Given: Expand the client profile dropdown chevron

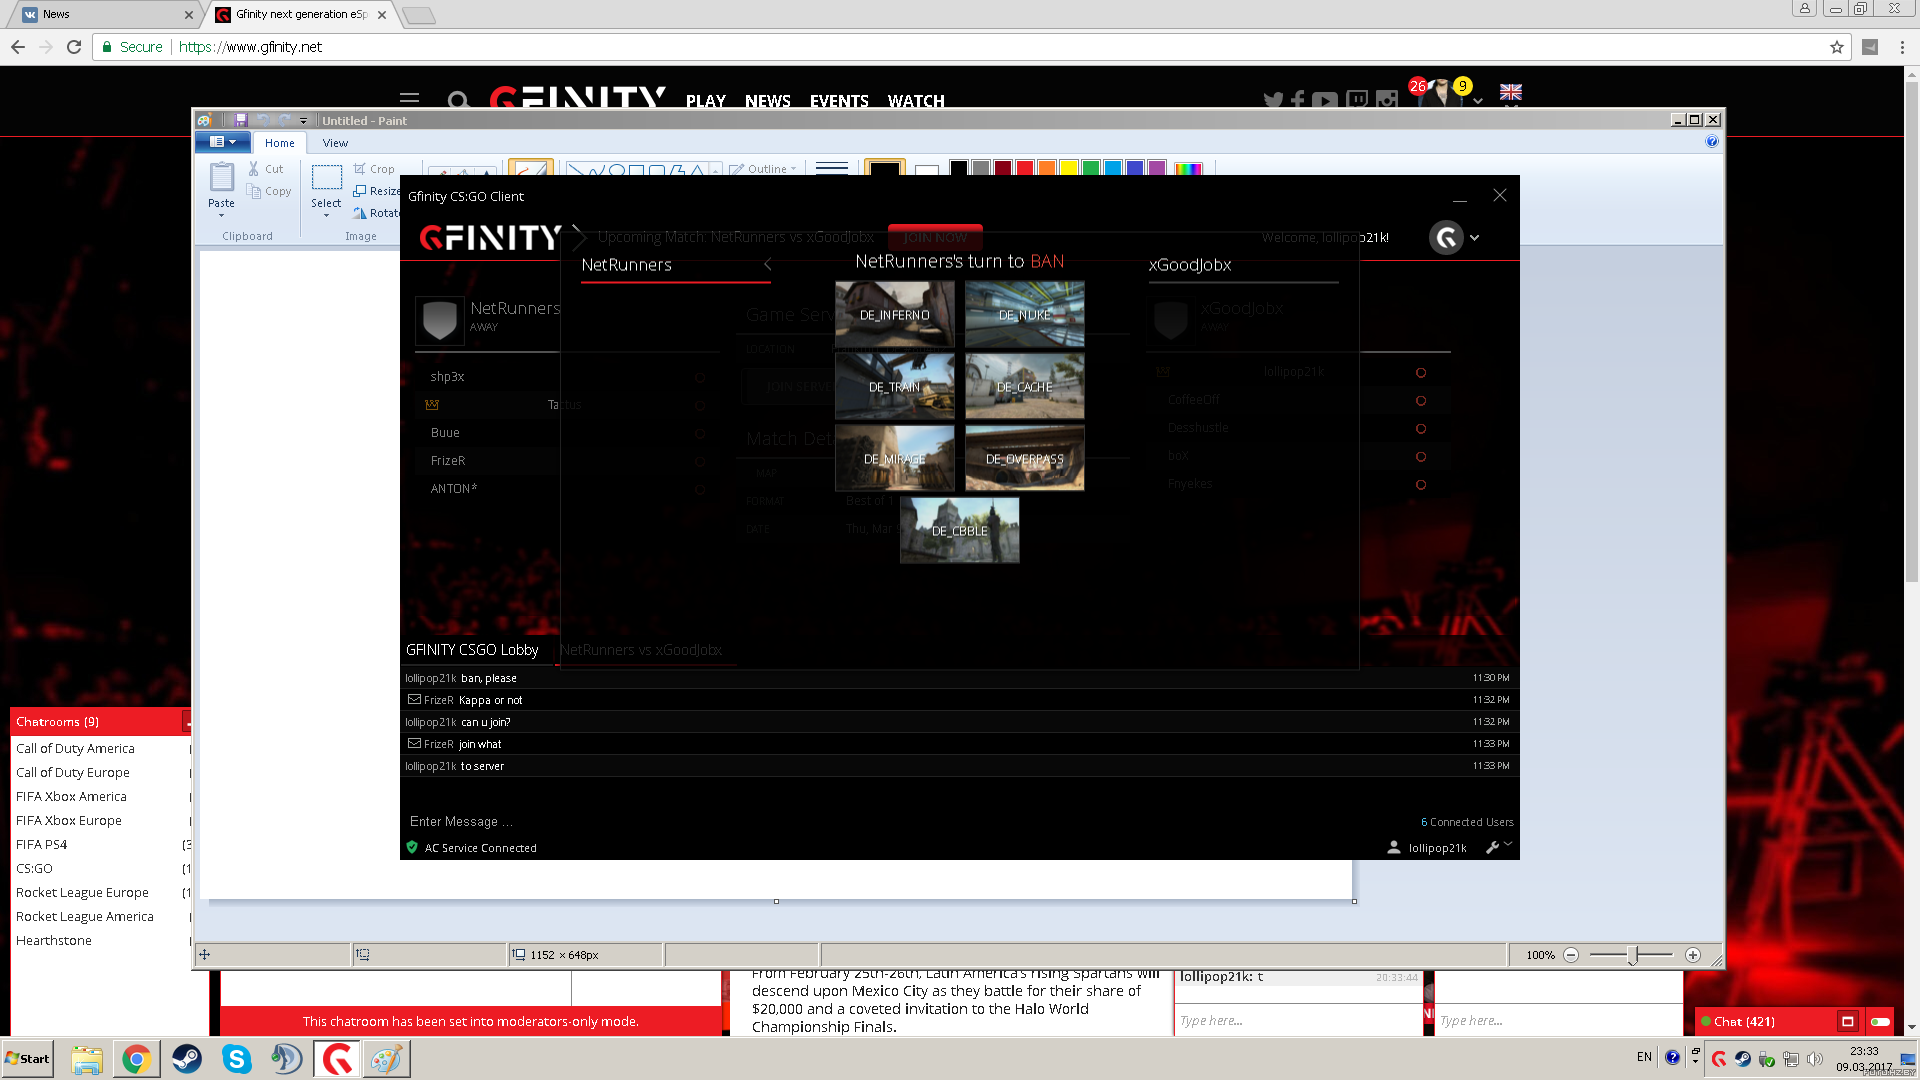Looking at the screenshot, I should tap(1474, 238).
